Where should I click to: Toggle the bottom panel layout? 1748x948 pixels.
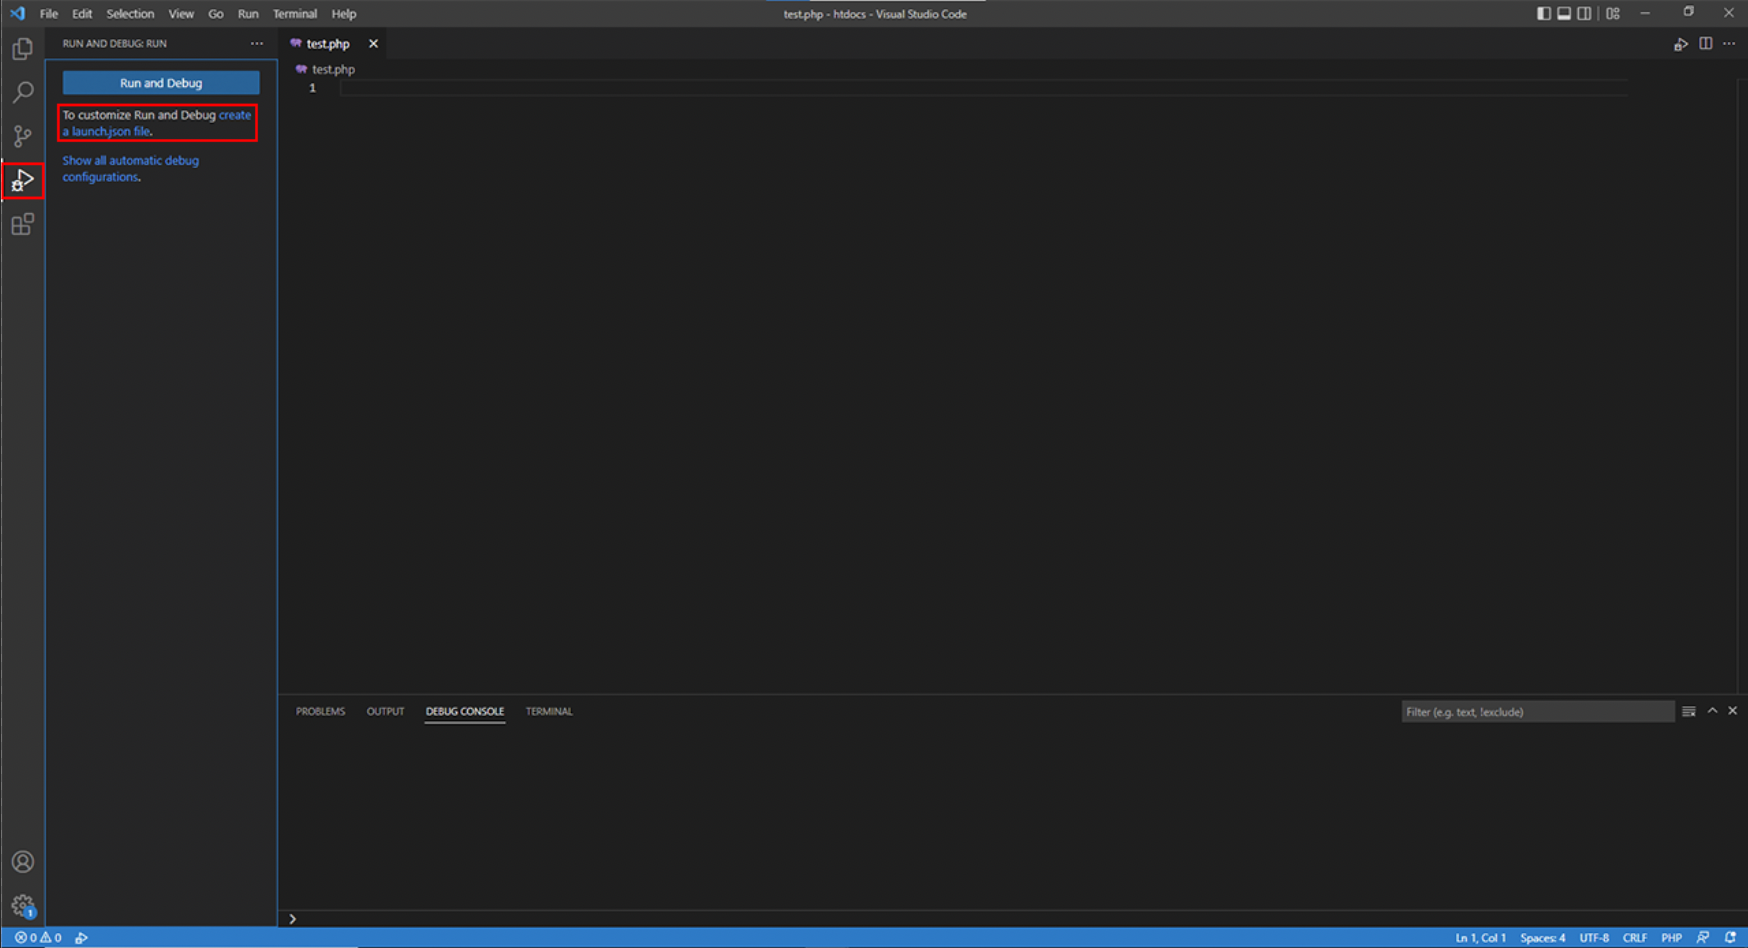(x=1564, y=13)
